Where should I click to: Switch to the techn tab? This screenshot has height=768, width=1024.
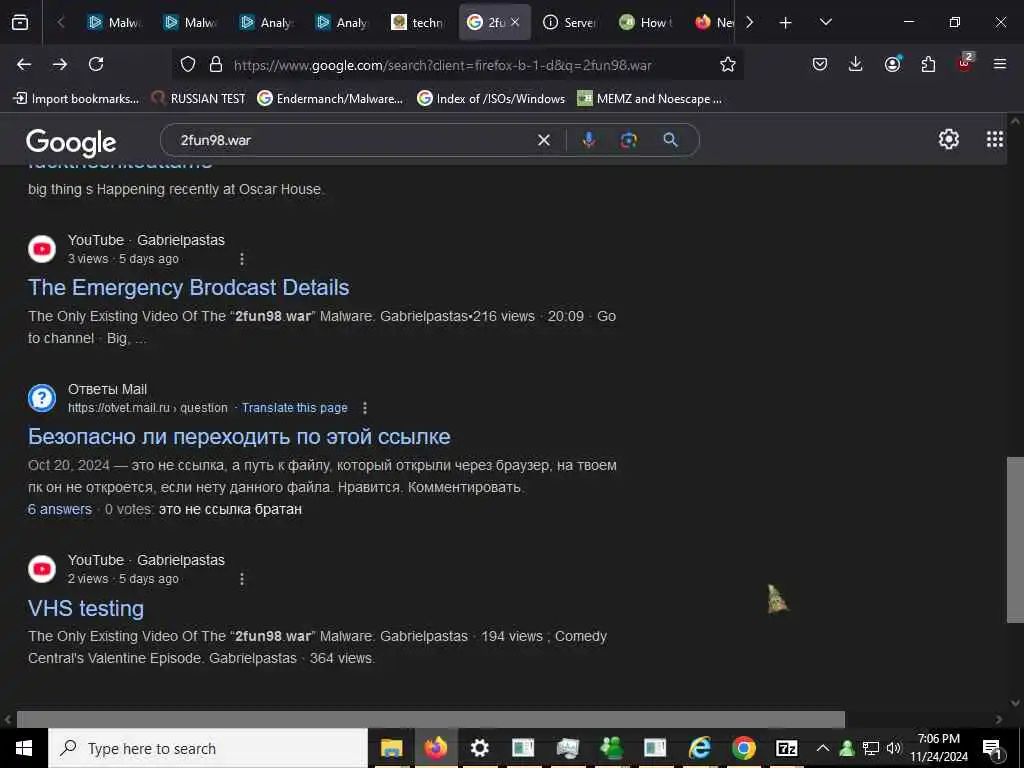click(x=419, y=22)
